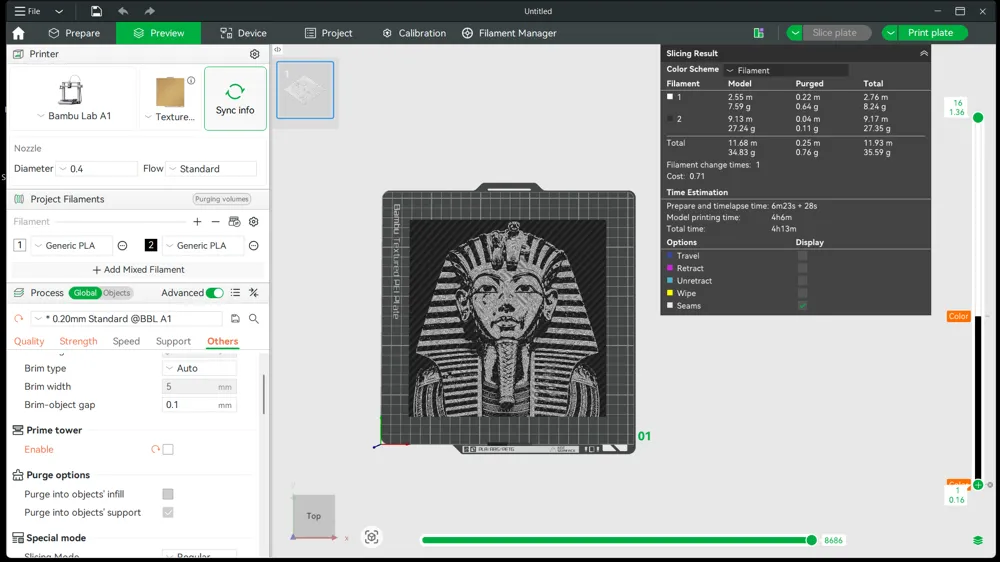Select the Speed settings tab
Image resolution: width=1000 pixels, height=562 pixels.
126,341
